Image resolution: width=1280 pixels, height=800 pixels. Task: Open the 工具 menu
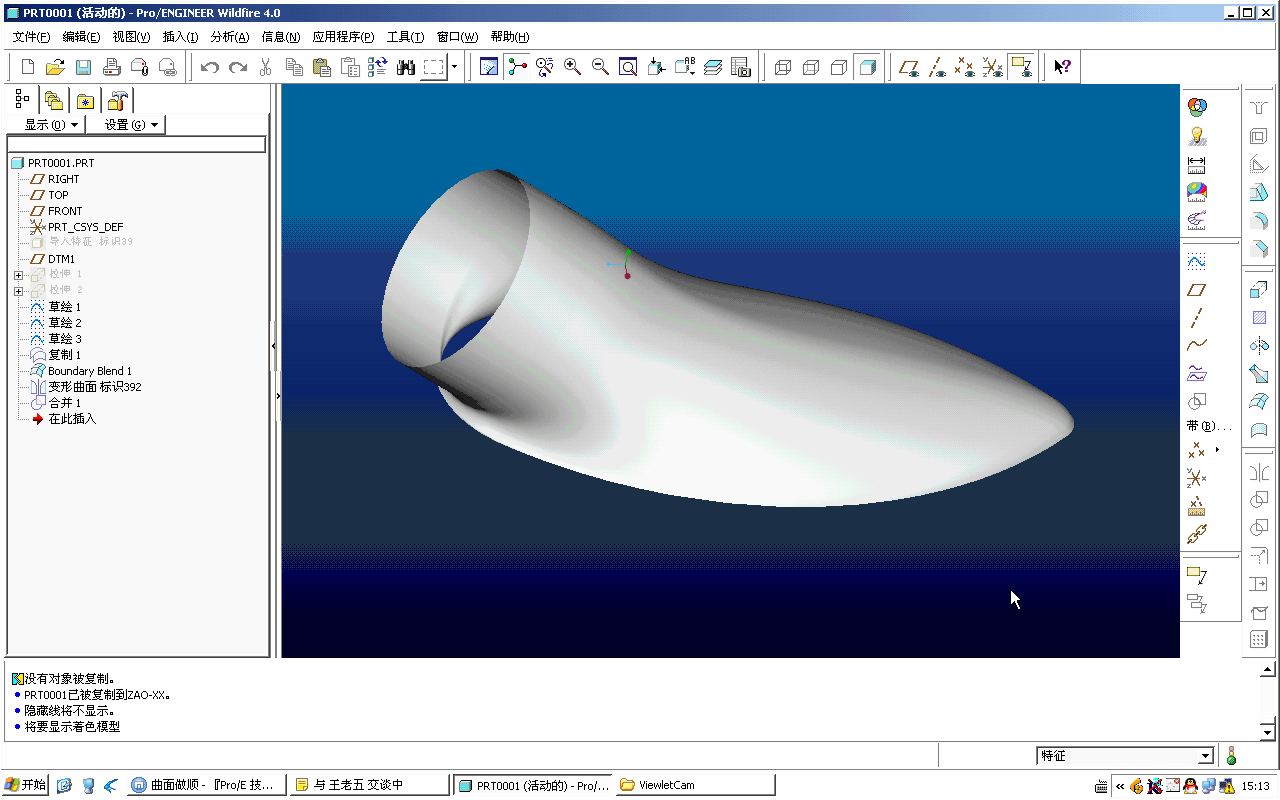click(405, 37)
